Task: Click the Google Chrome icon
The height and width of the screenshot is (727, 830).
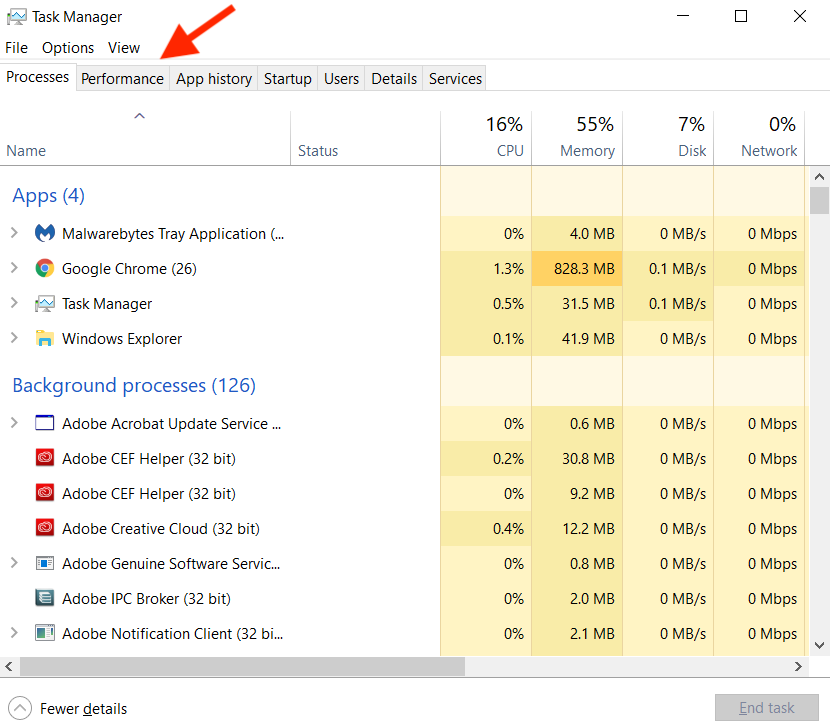Action: pos(44,268)
